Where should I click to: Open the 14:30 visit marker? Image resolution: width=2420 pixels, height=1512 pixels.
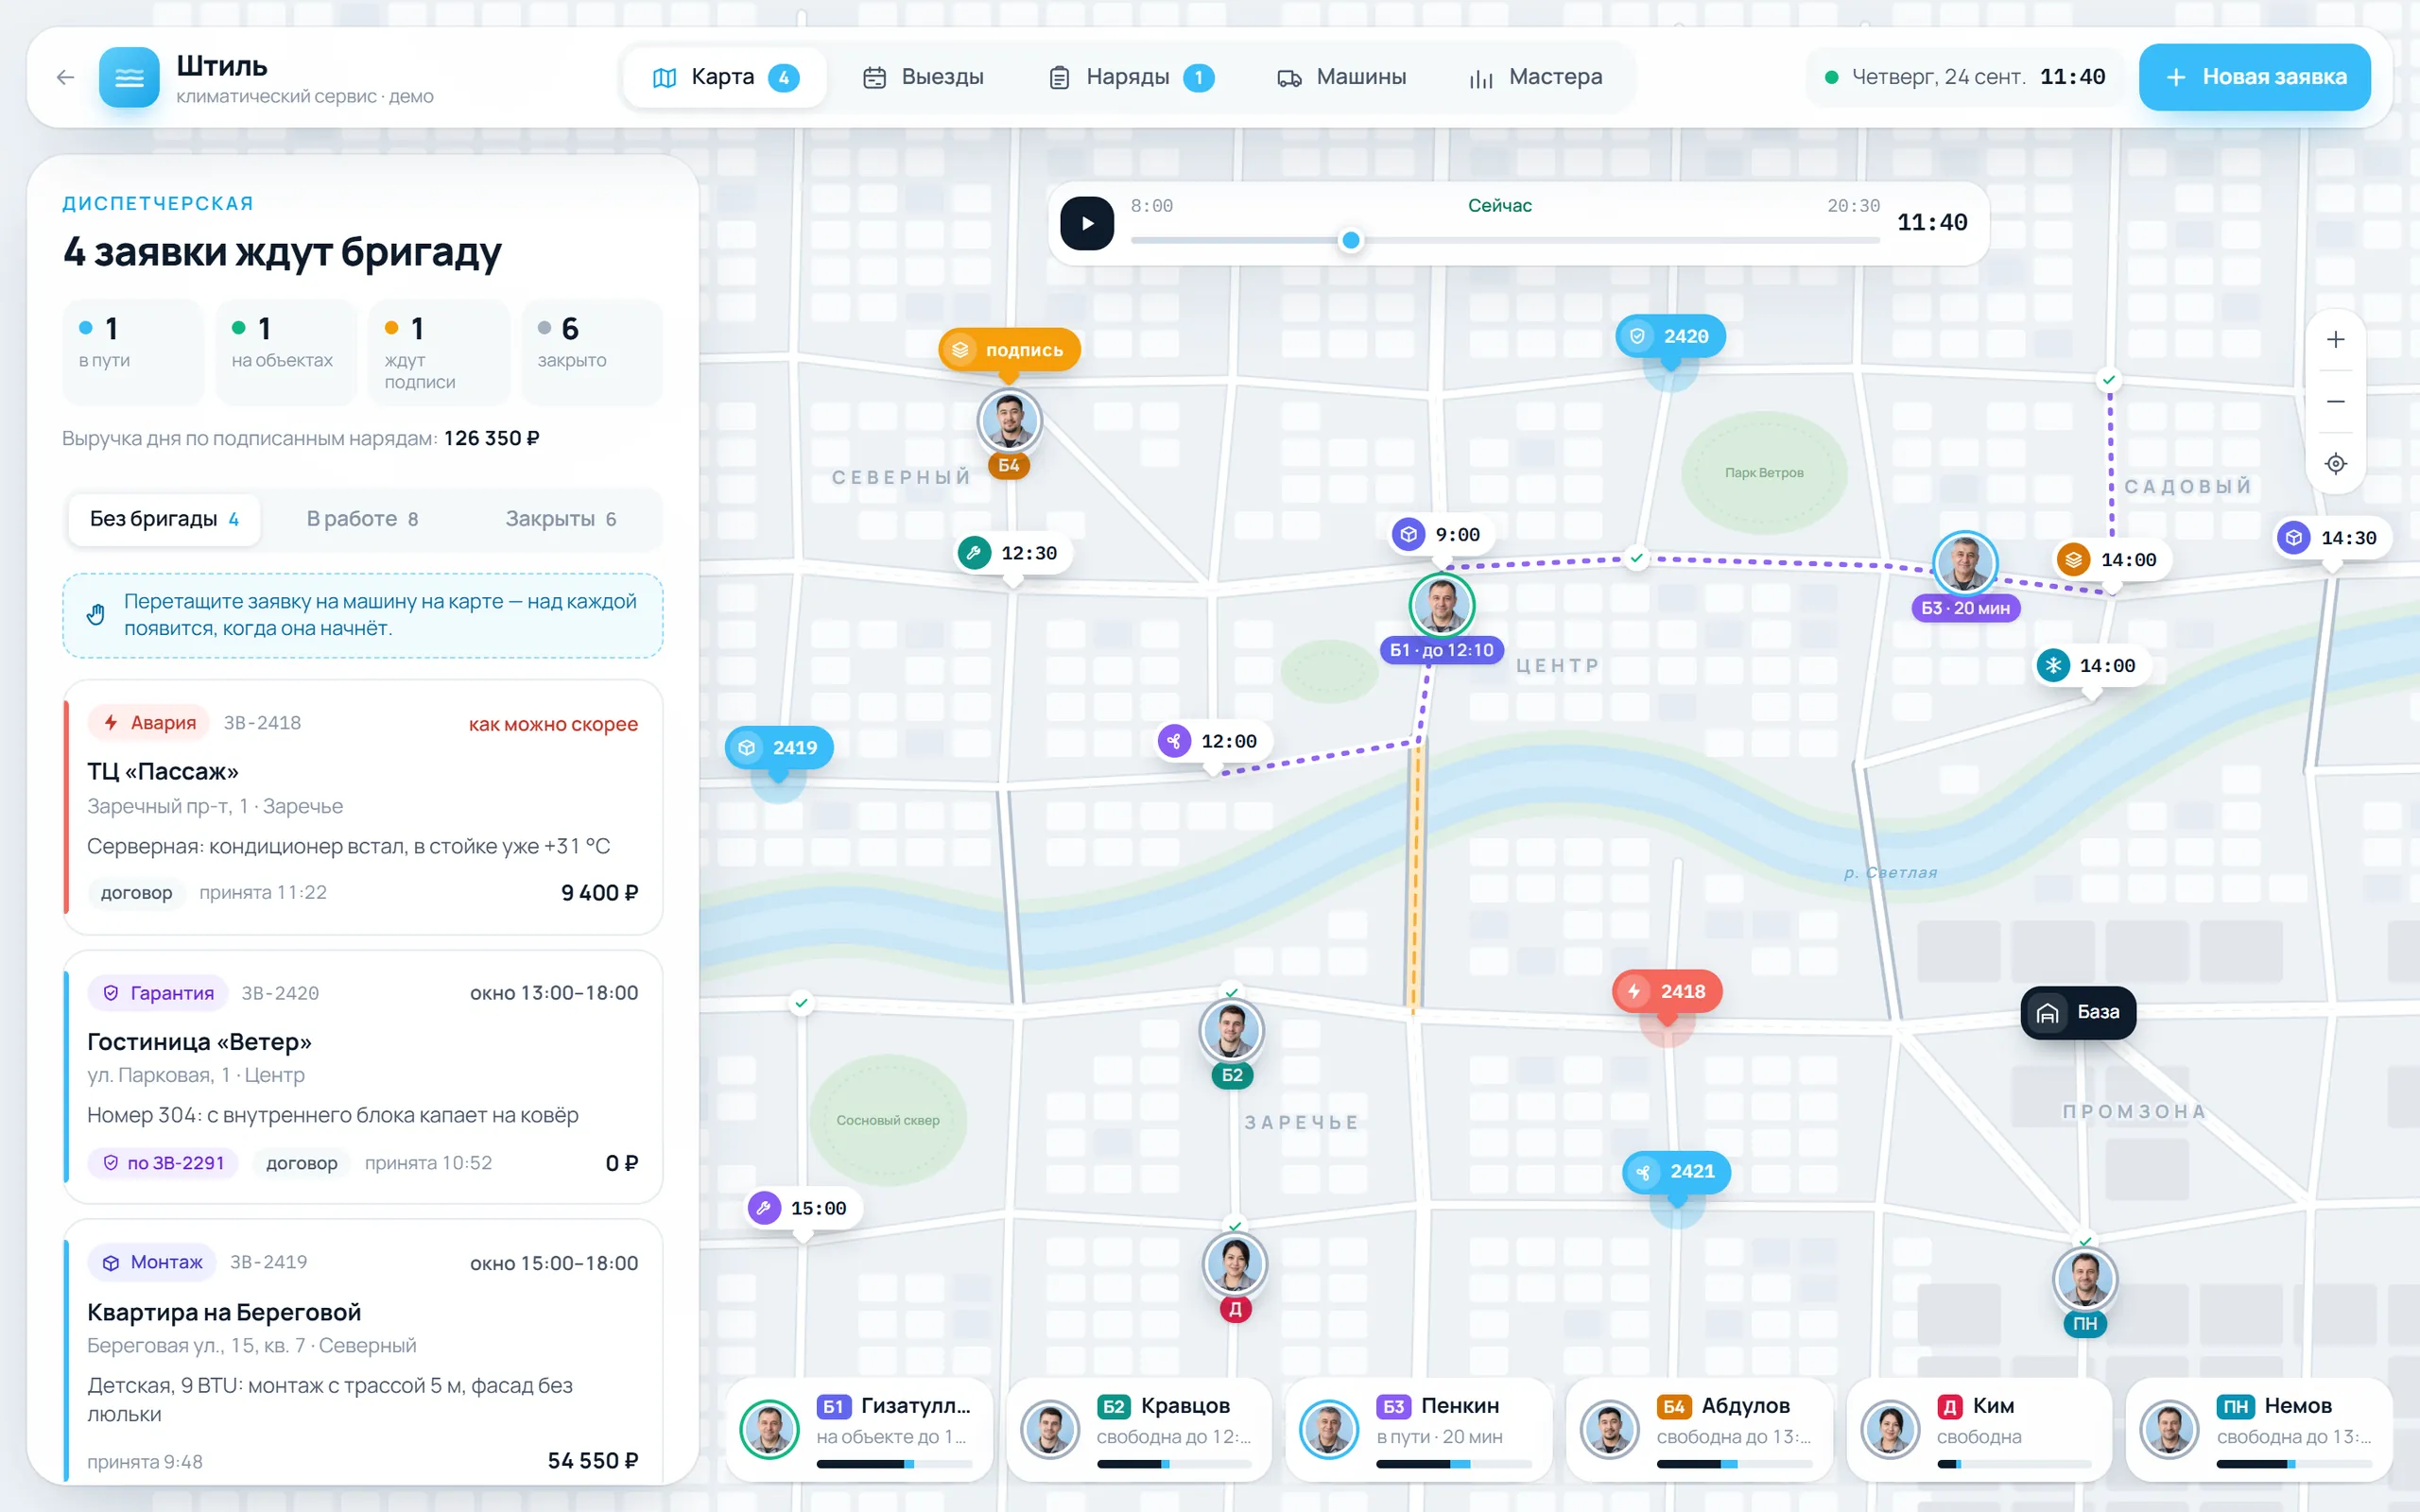(x=2332, y=538)
